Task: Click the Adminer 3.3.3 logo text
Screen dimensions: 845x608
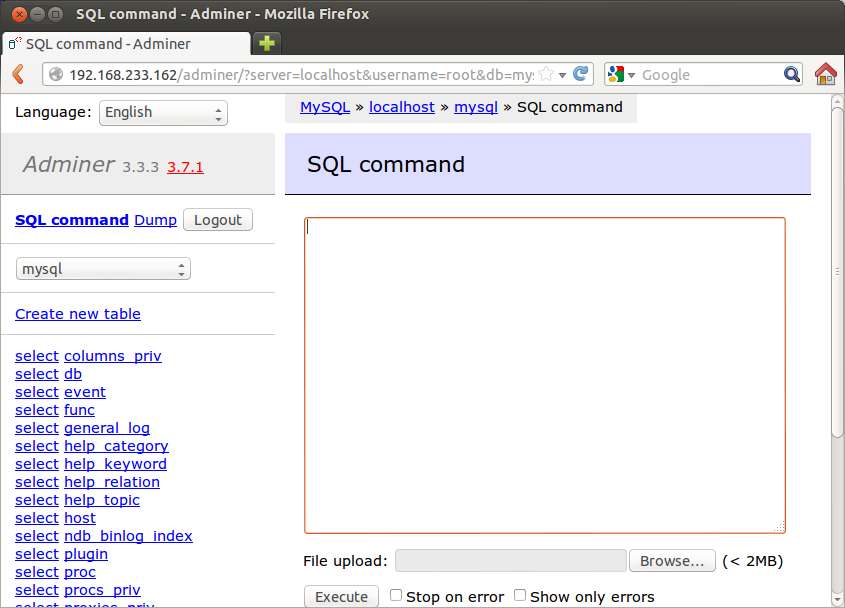Action: 91,164
